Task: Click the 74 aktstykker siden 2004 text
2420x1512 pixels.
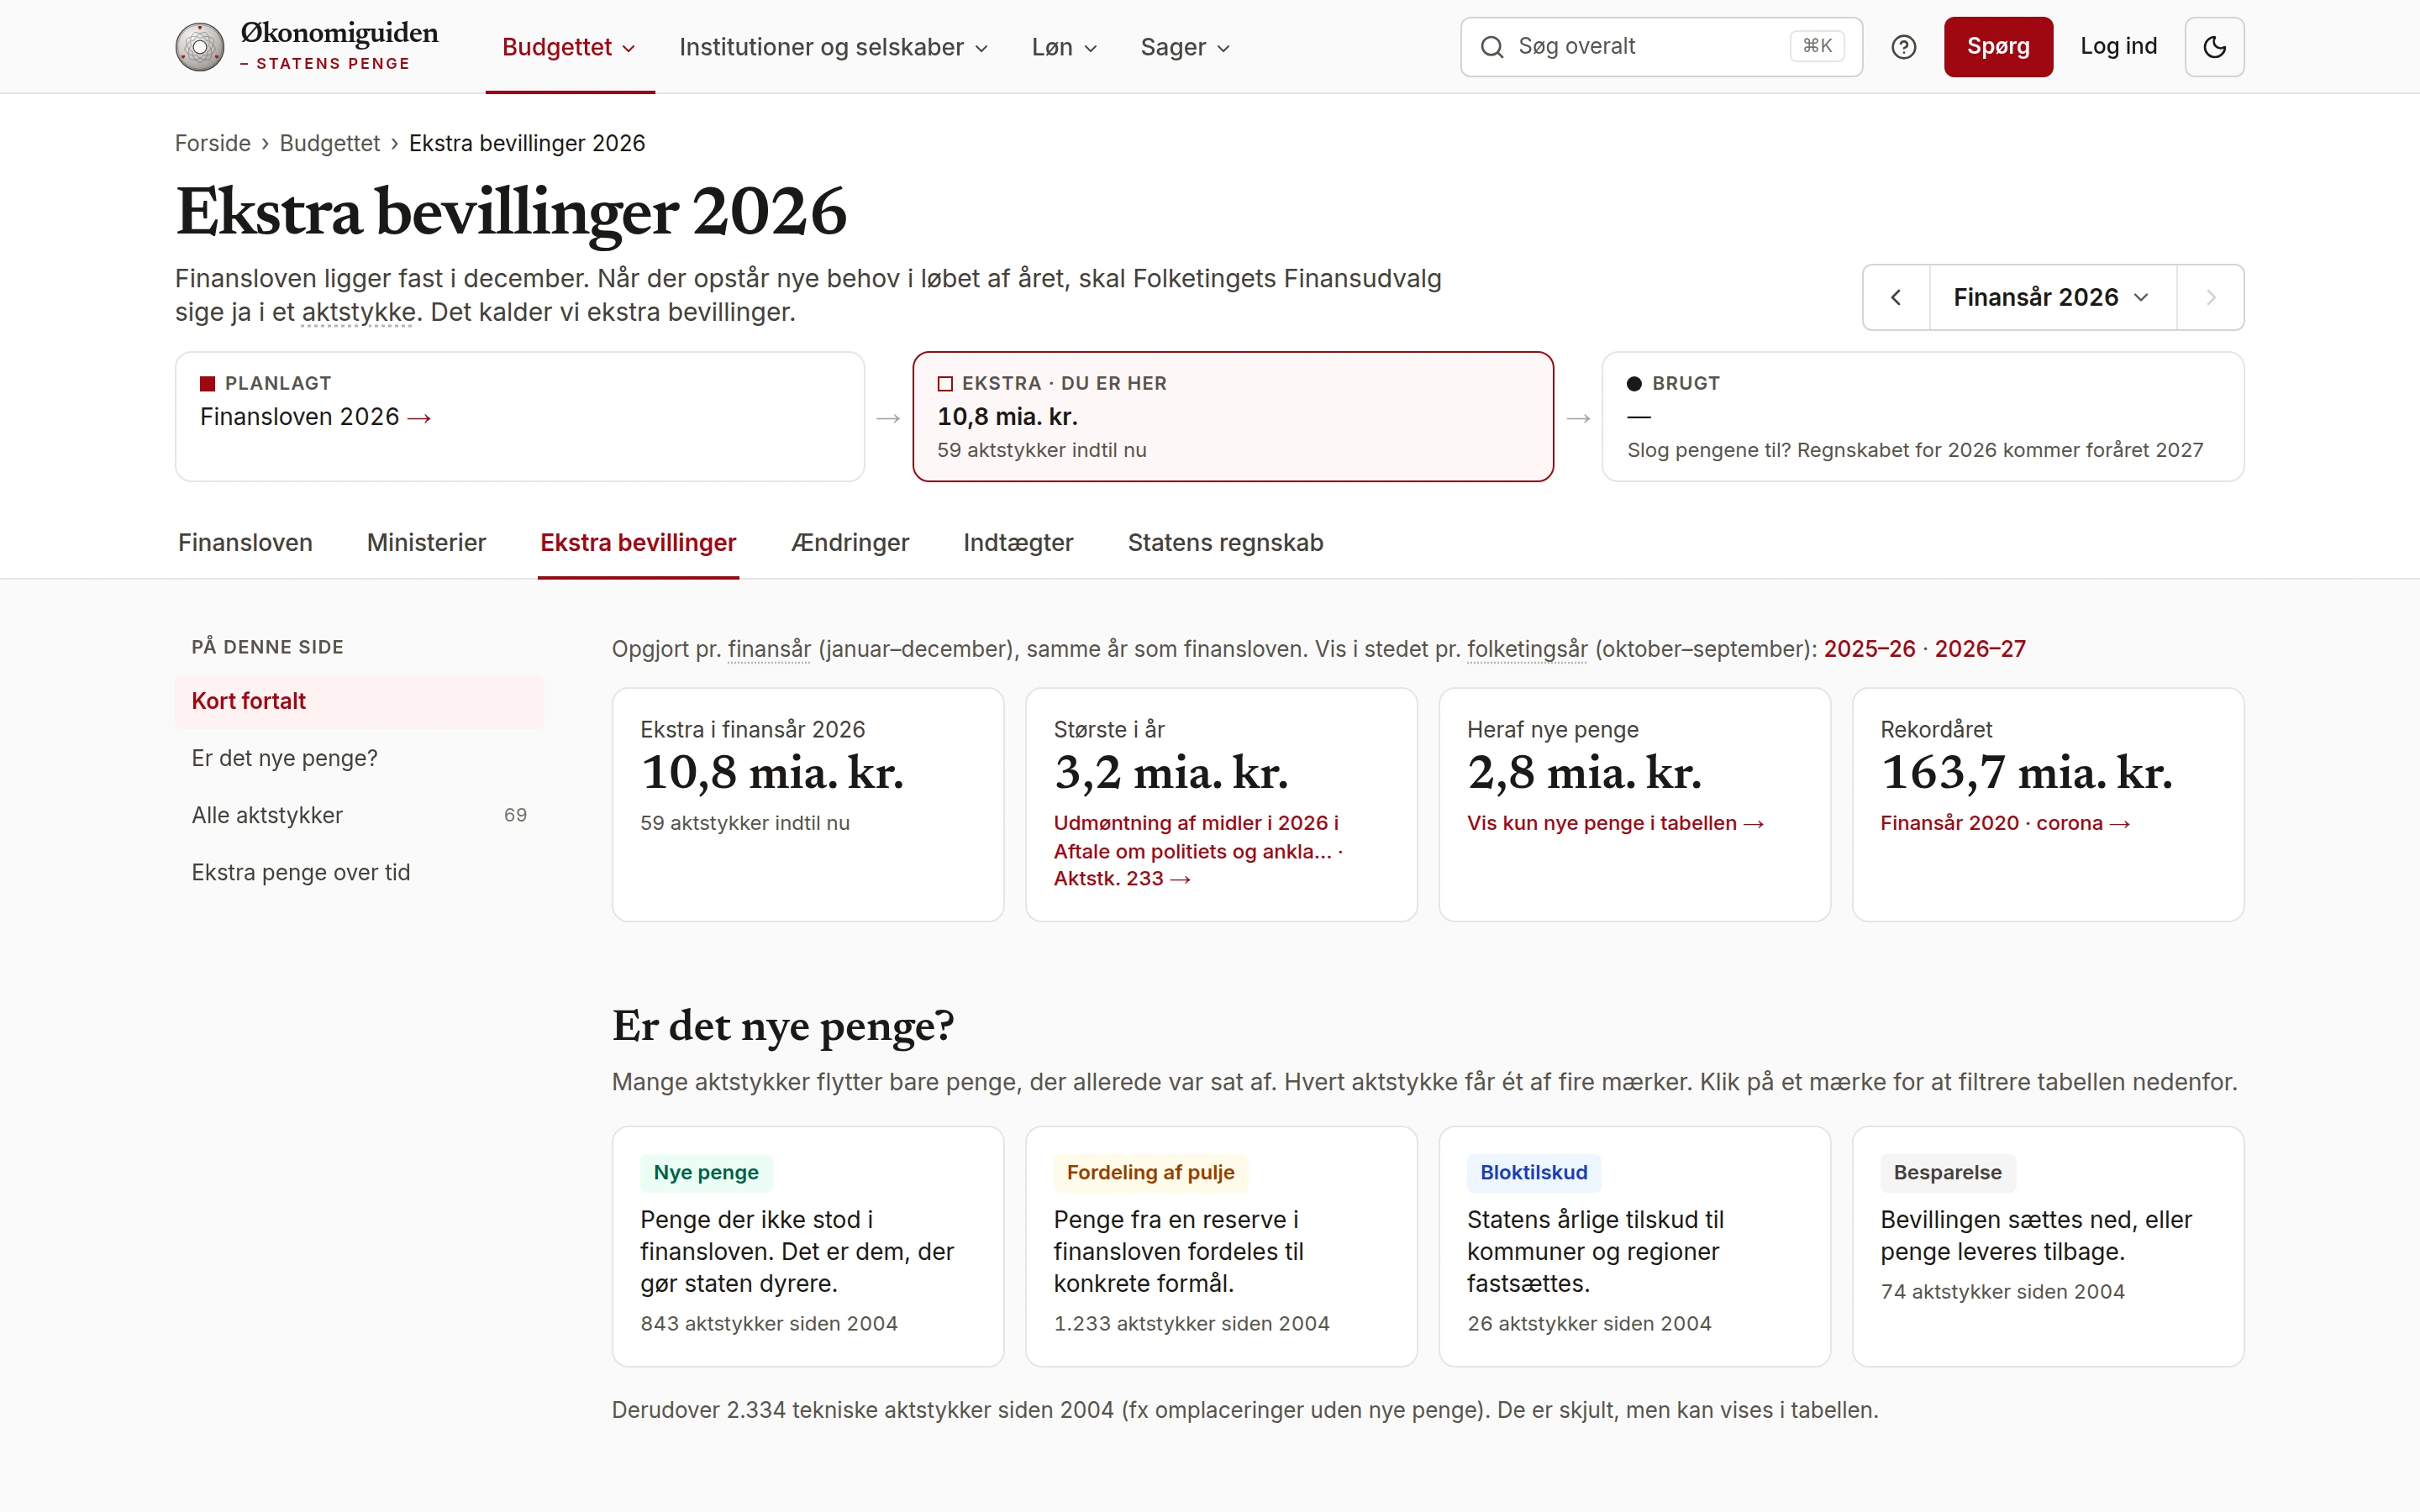Action: point(2002,1291)
